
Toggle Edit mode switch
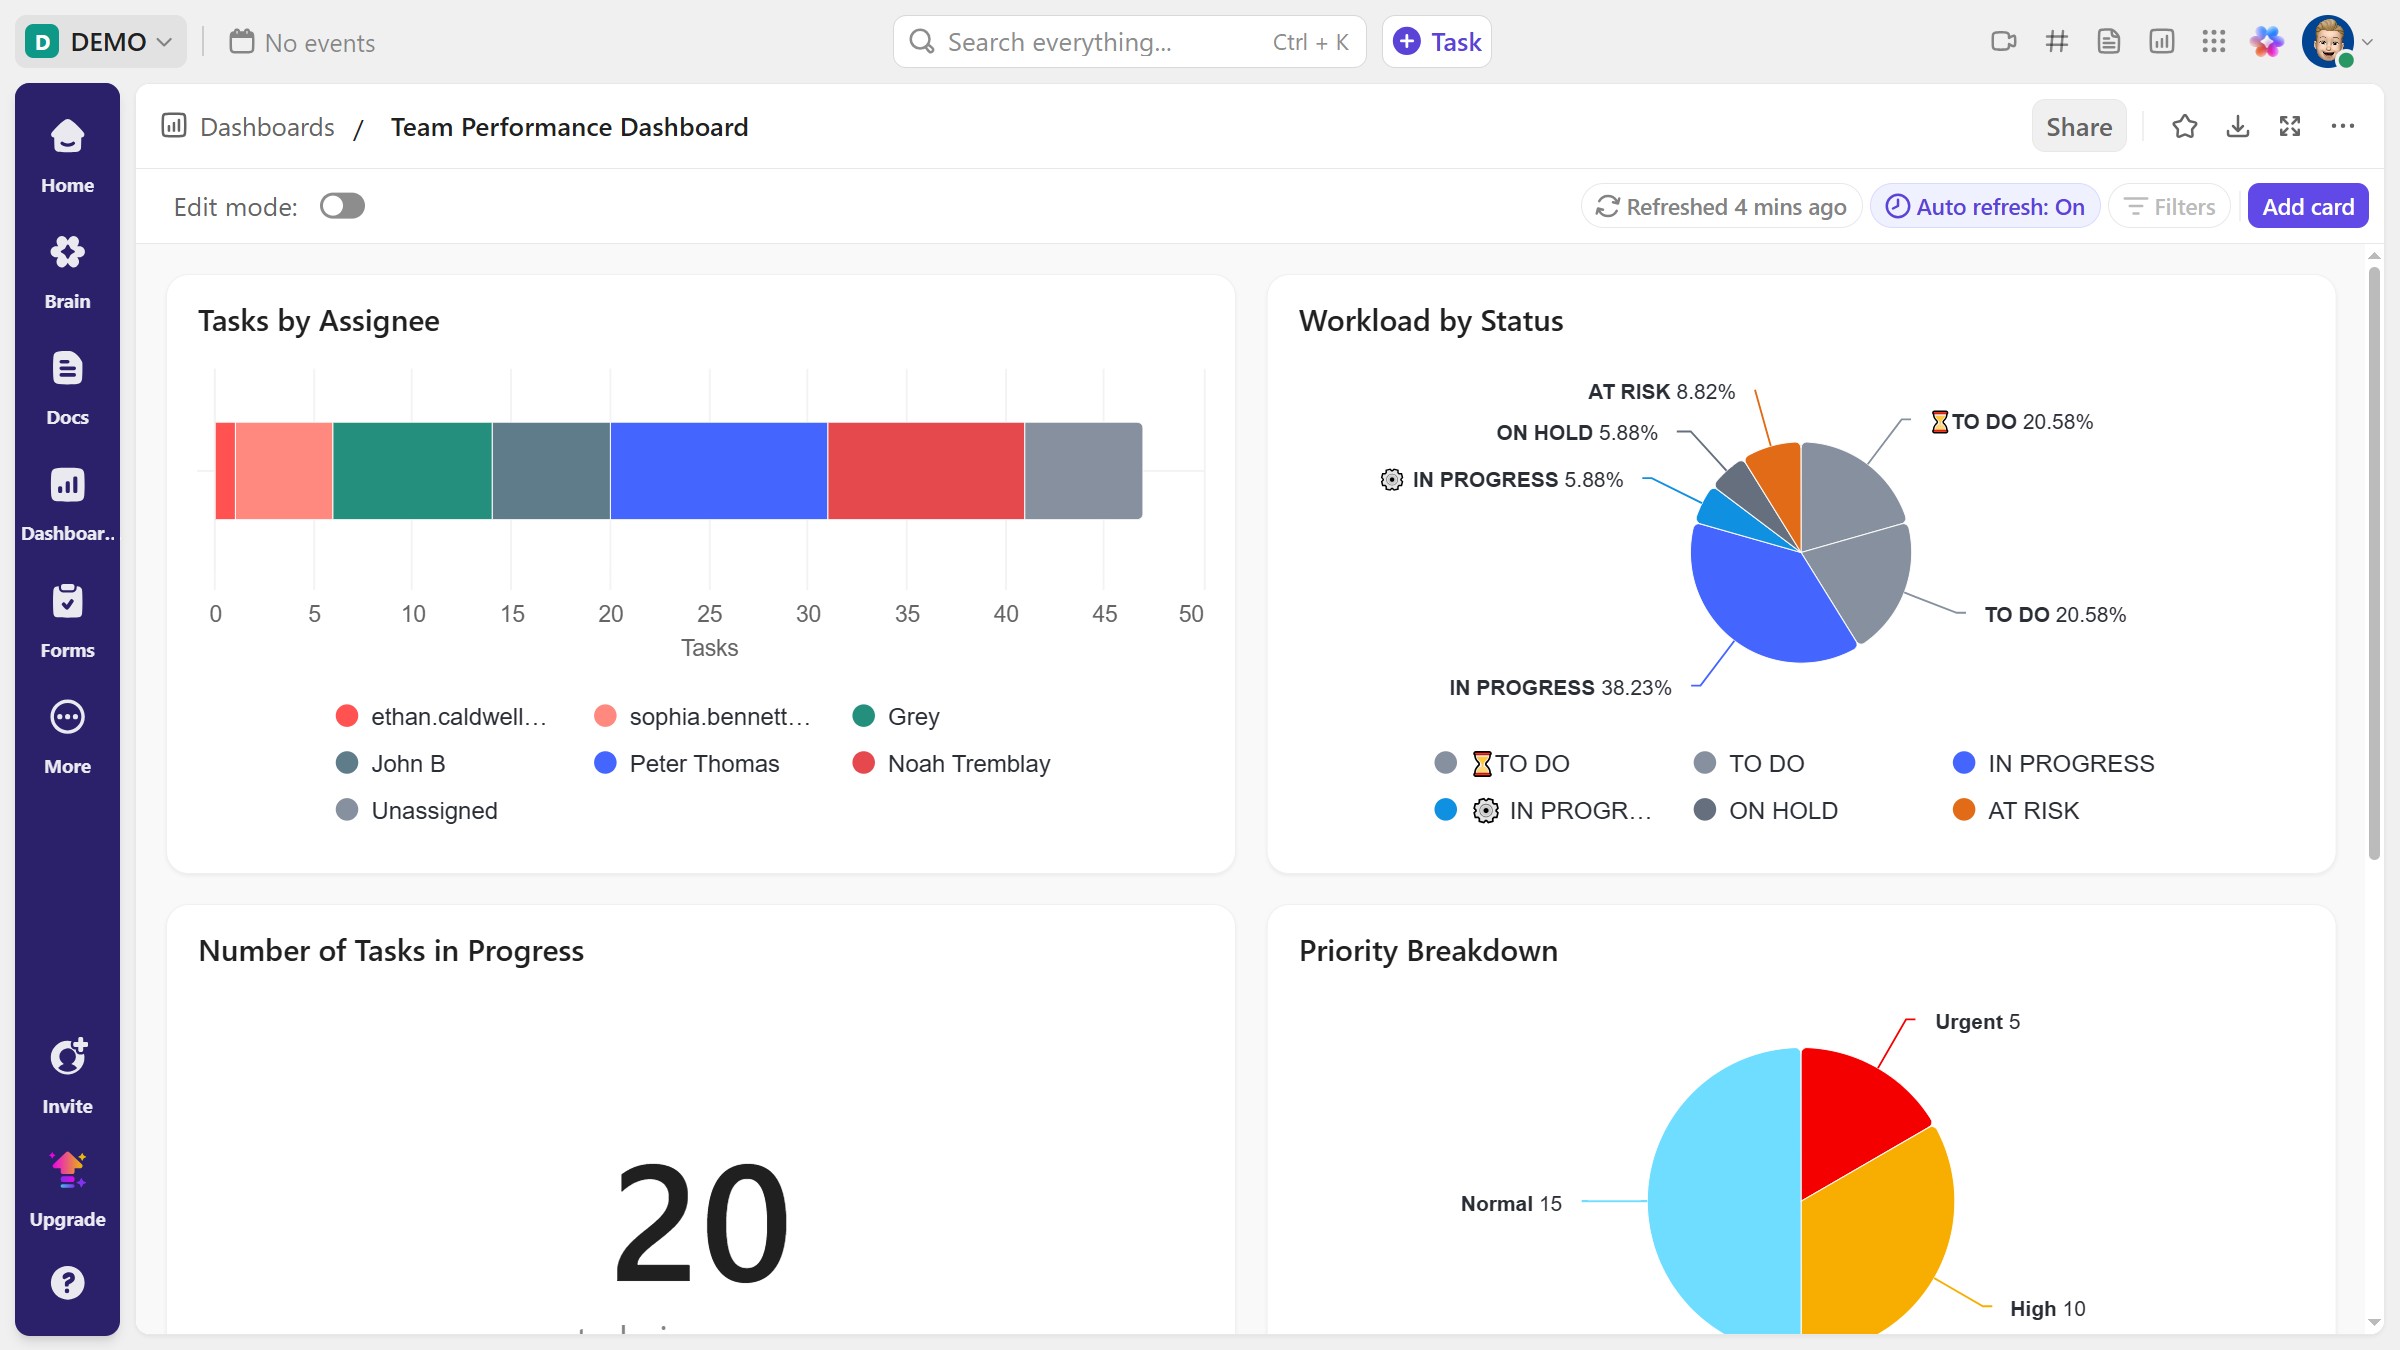tap(342, 206)
